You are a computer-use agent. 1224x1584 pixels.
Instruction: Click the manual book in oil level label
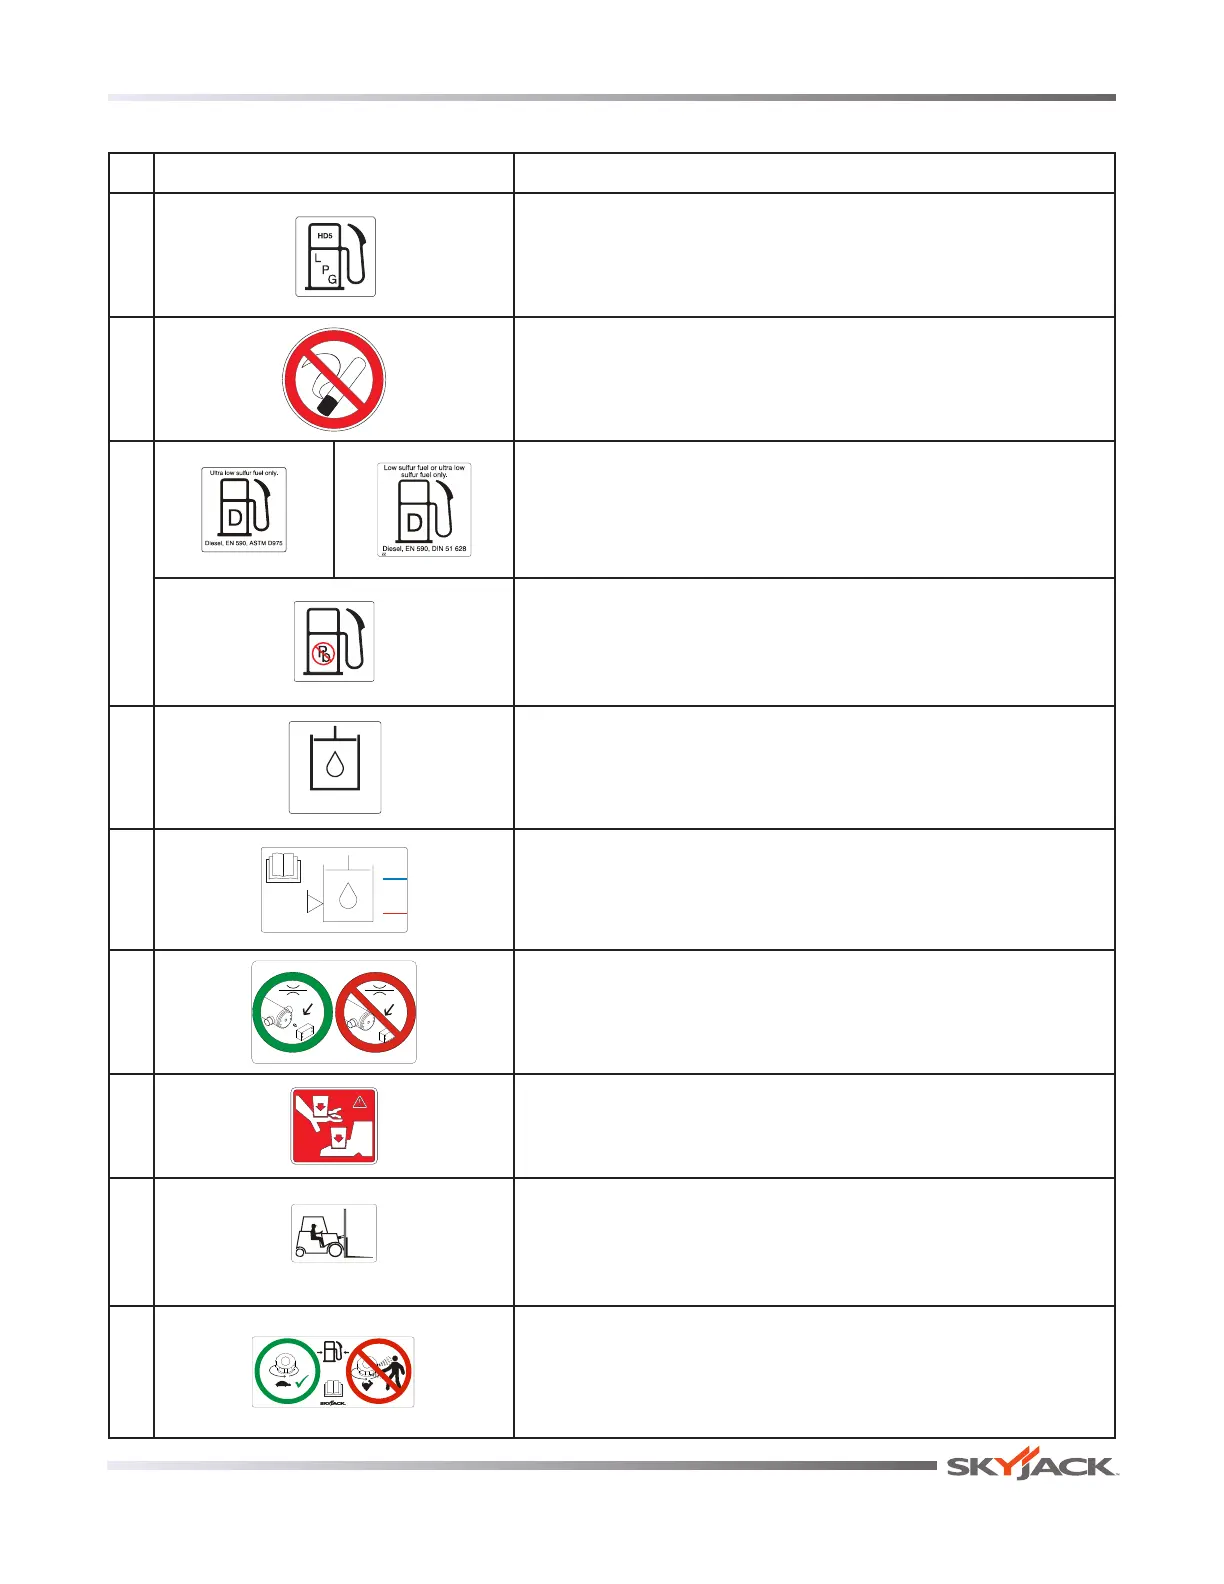(282, 866)
